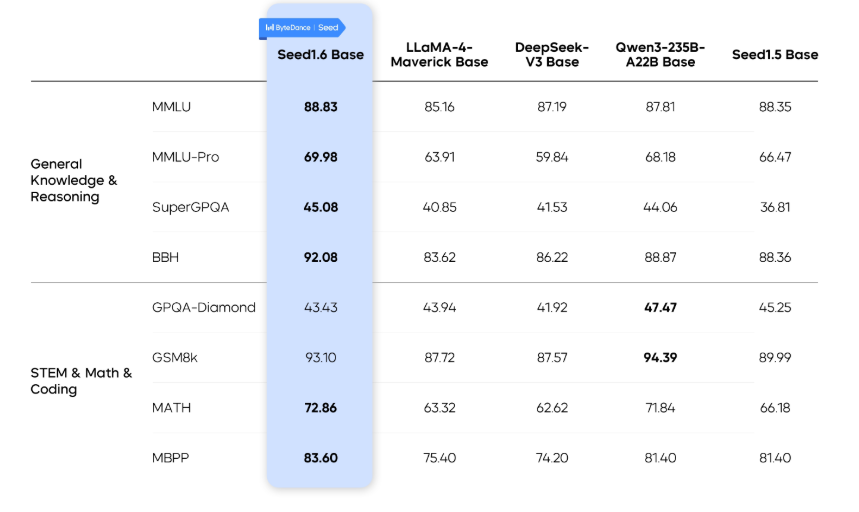The width and height of the screenshot is (859, 512).
Task: Click the Seed1.5 SuperGPQA score 36.81
Action: [x=774, y=207]
